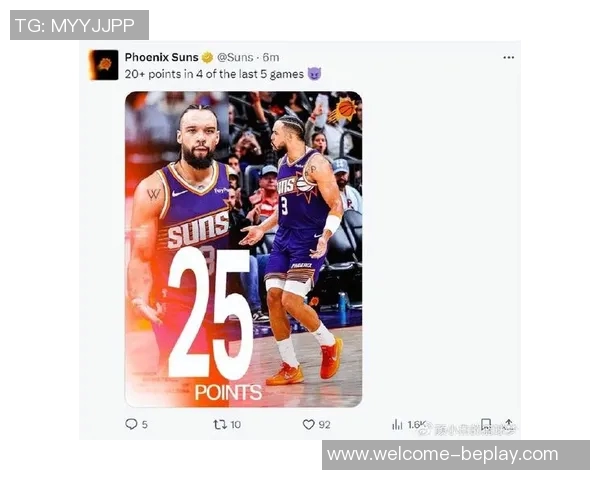Image resolution: width=600 pixels, height=480 pixels.
Task: Open the 6m timestamp link
Action: [x=271, y=57]
